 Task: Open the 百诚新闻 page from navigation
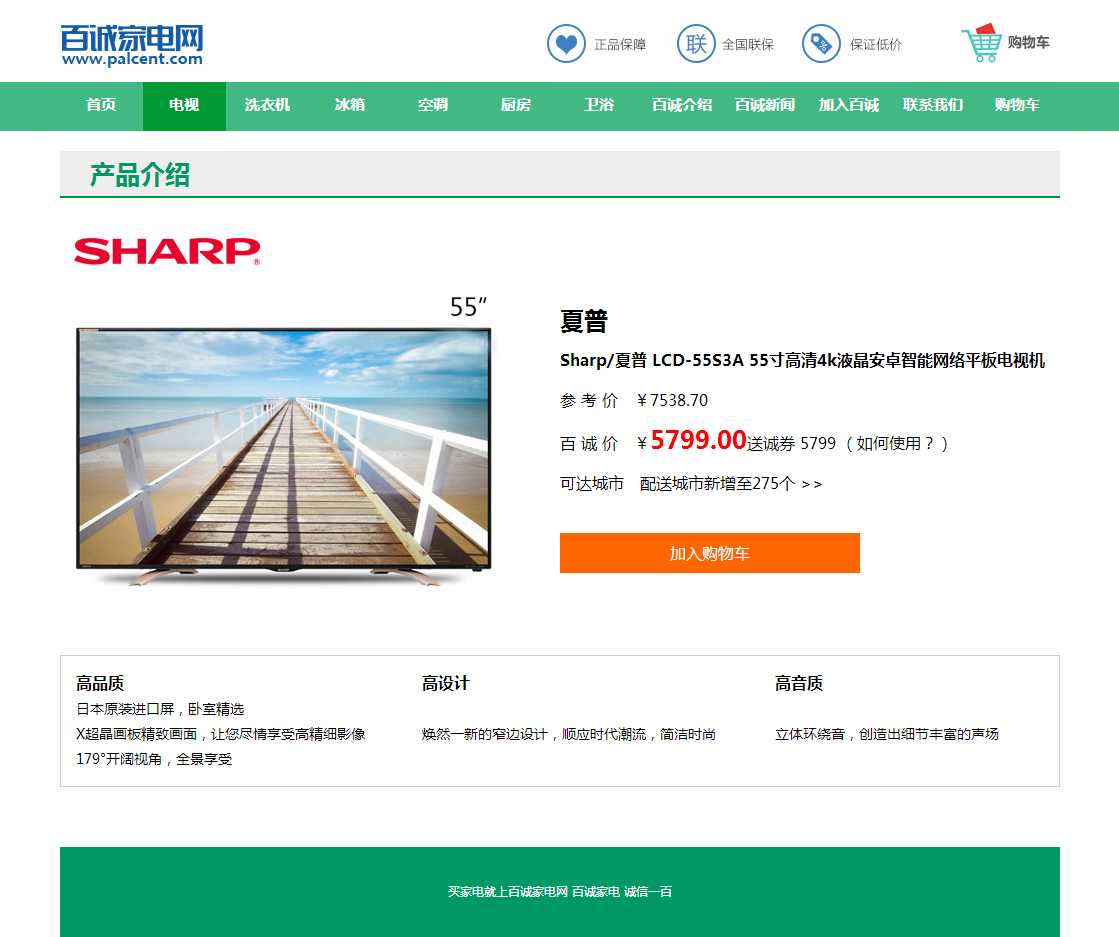pos(765,106)
